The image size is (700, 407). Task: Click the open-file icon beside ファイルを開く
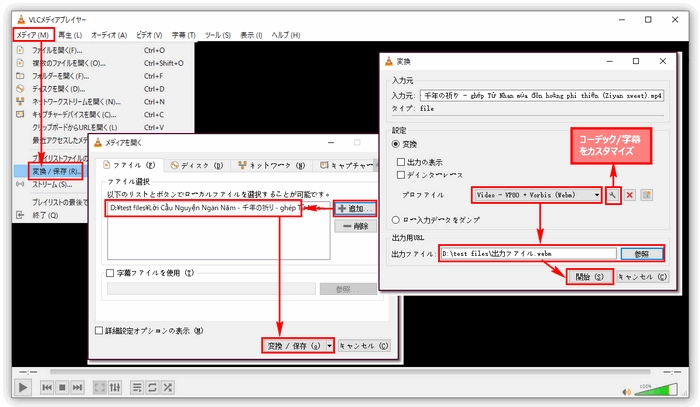(x=20, y=50)
